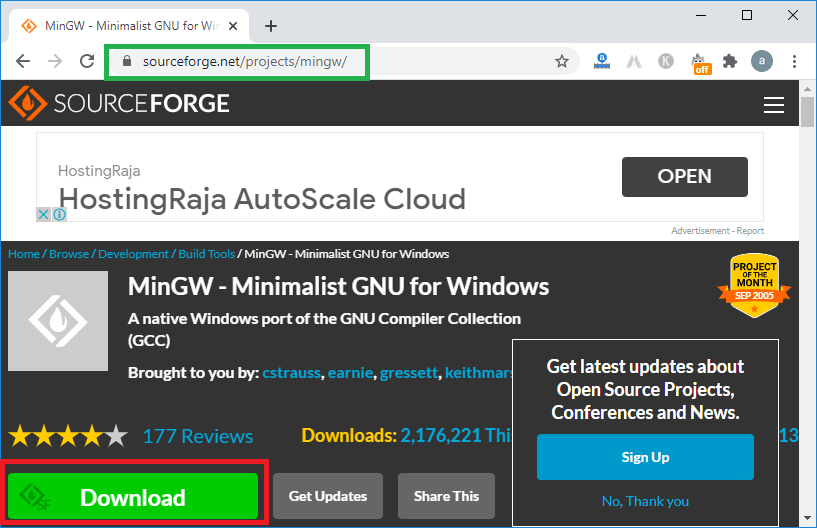
Task: Click the MinGW project logo thumbnail
Action: (58, 321)
